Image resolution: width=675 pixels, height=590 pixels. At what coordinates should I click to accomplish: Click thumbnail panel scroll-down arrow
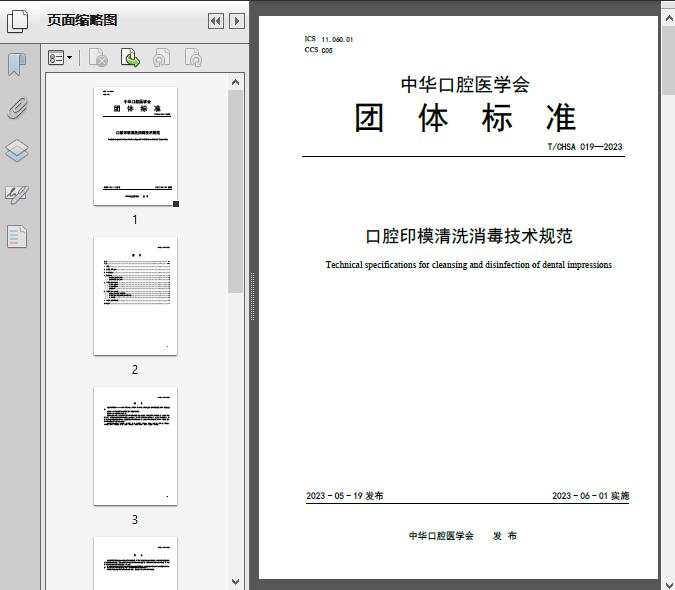point(235,582)
